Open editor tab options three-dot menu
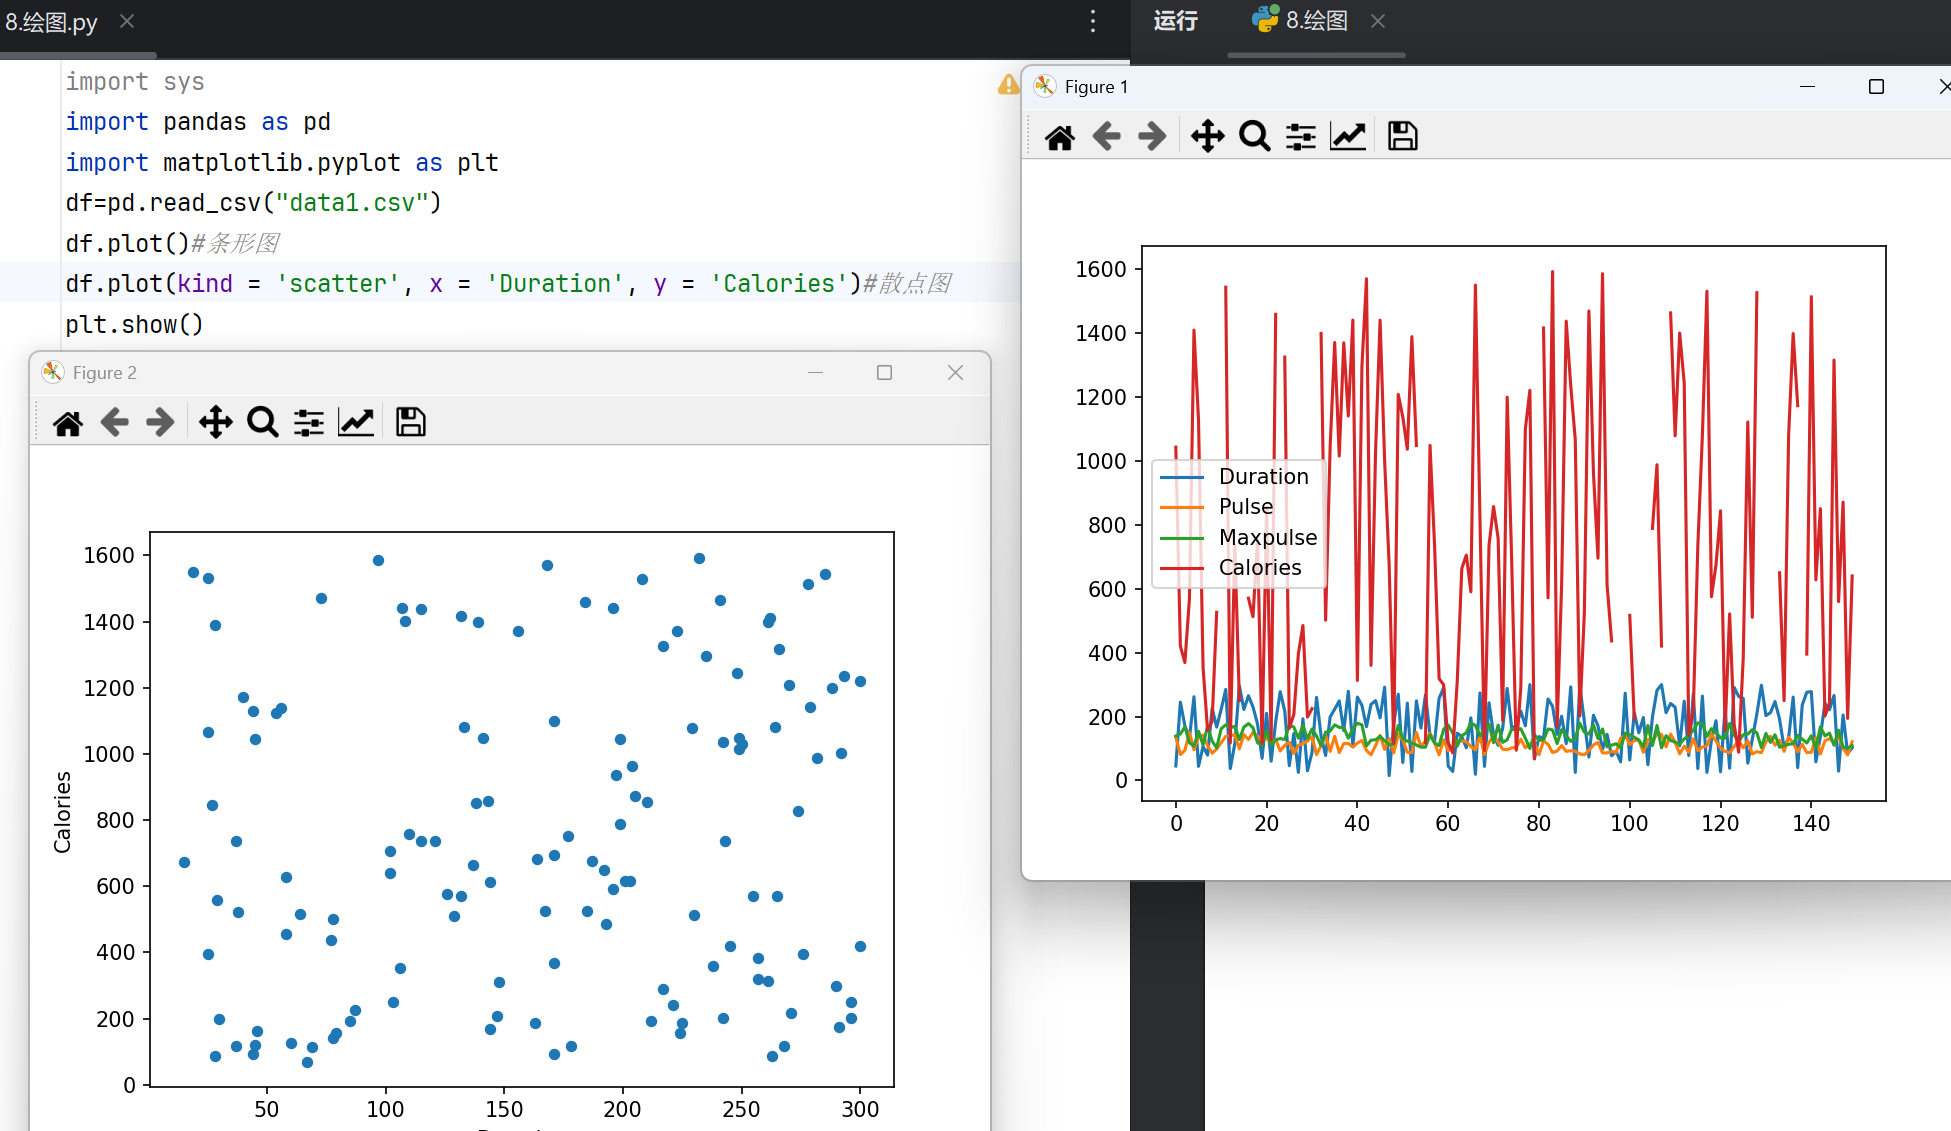This screenshot has width=1951, height=1131. (x=1092, y=21)
